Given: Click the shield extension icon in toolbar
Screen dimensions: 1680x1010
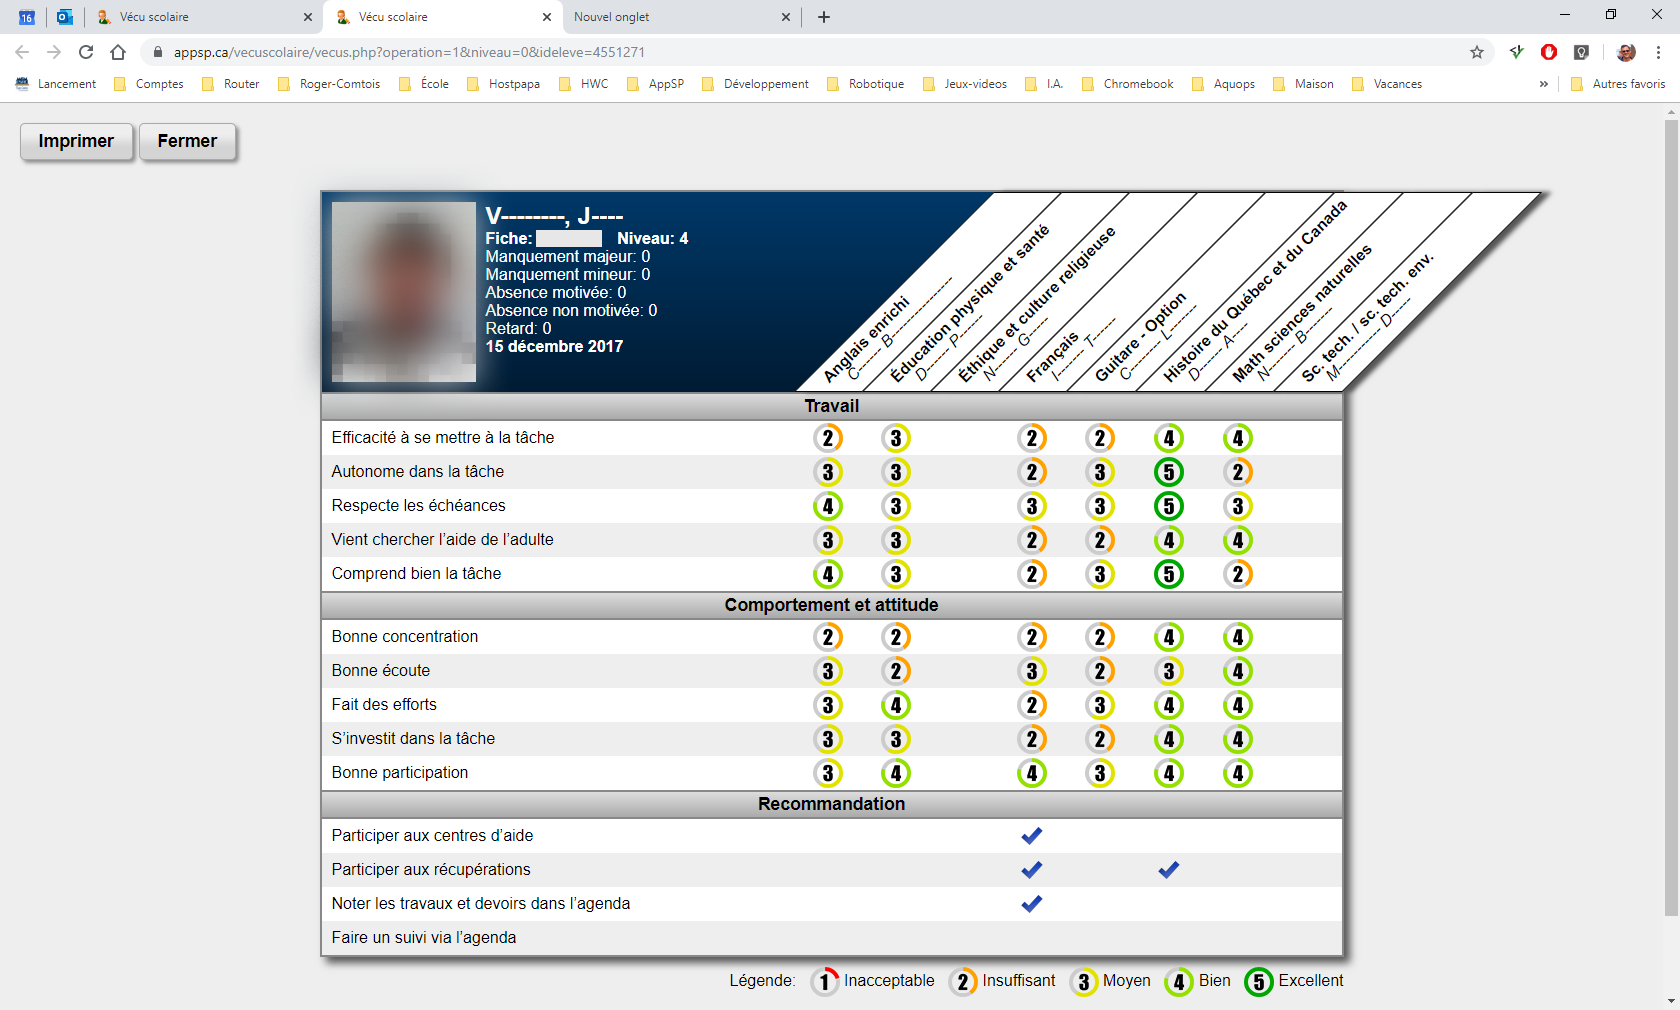Looking at the screenshot, I should coord(1581,52).
